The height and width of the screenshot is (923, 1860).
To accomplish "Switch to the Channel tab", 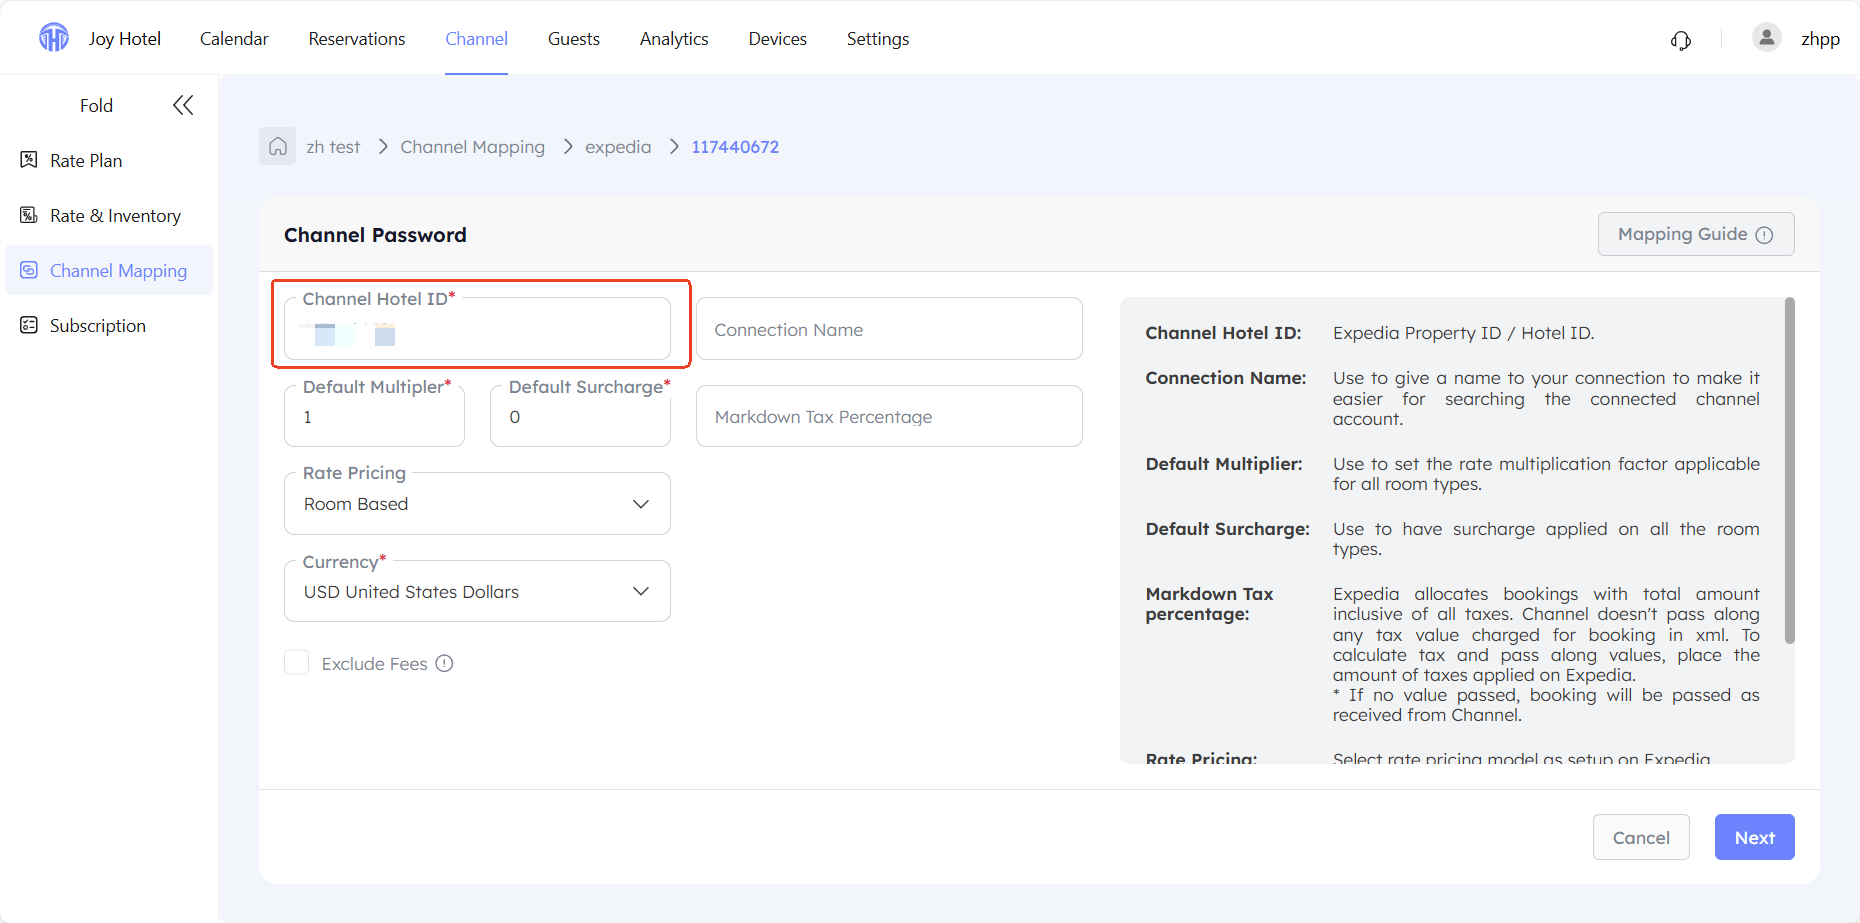I will point(476,39).
